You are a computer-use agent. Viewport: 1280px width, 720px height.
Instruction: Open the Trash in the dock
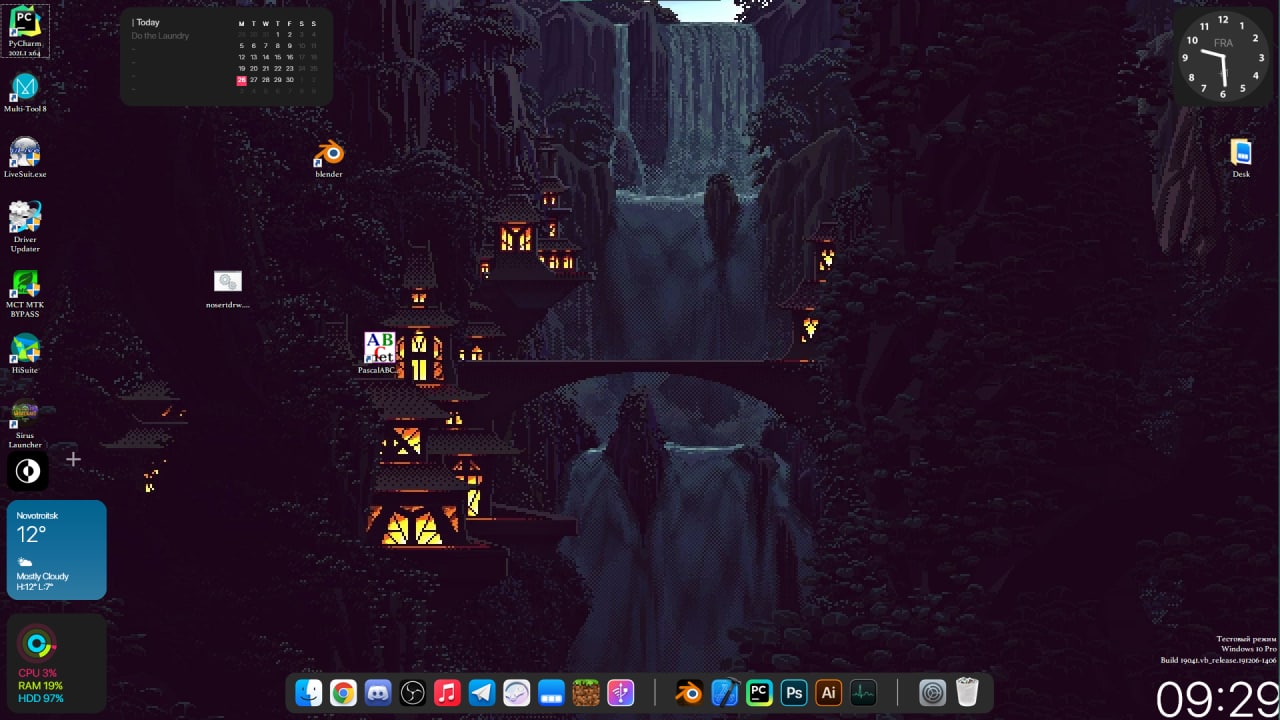pyautogui.click(x=967, y=693)
